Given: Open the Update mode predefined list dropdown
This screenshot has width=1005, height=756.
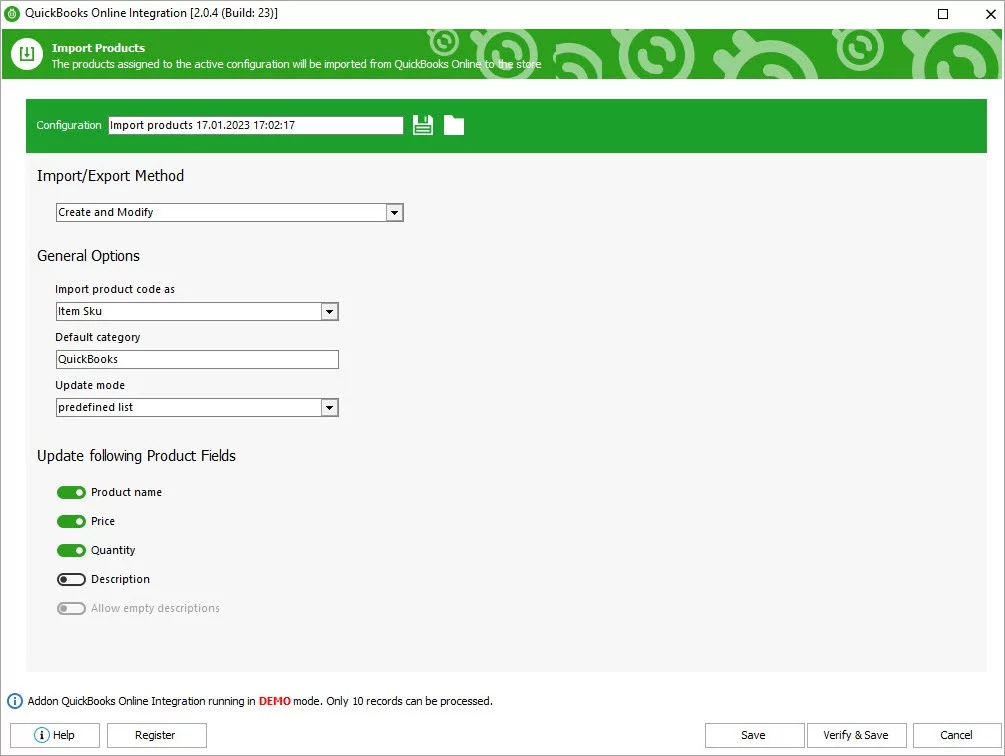Looking at the screenshot, I should 329,407.
